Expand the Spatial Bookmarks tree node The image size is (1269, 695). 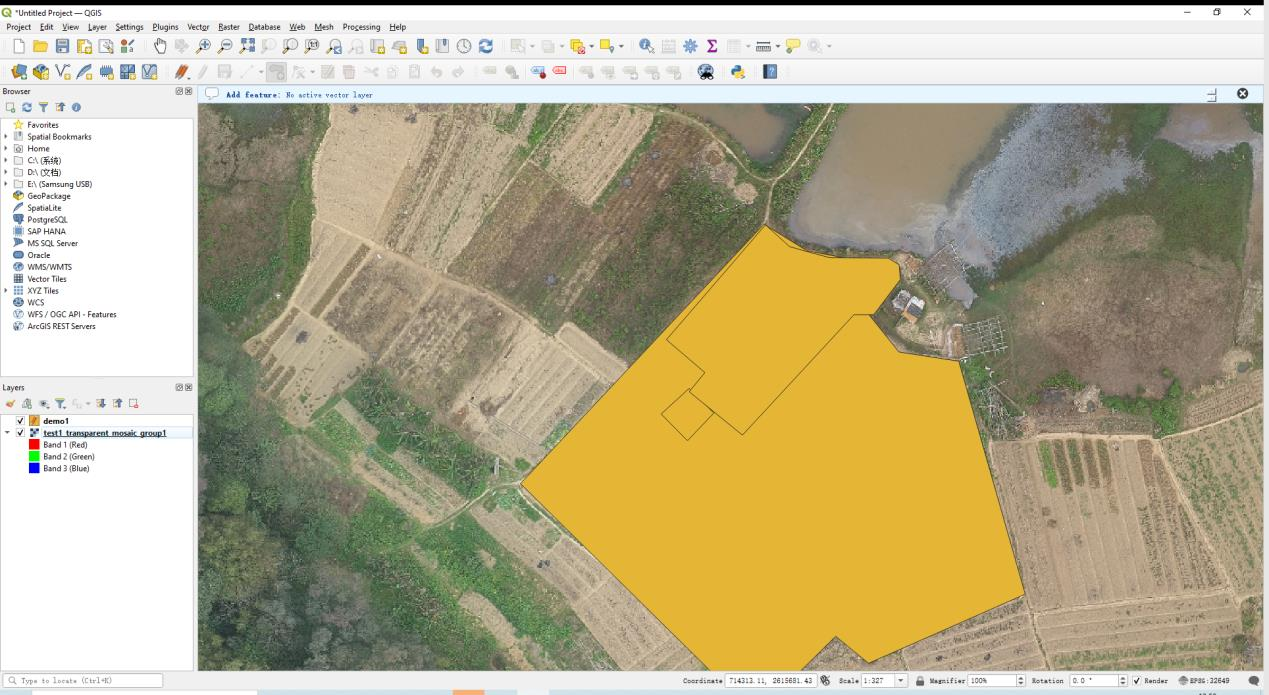pyautogui.click(x=6, y=136)
